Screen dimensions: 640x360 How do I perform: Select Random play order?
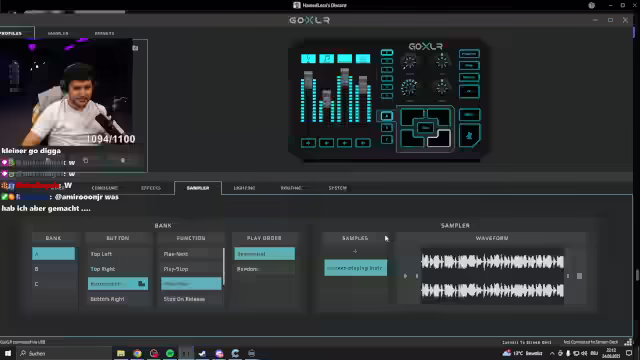(264, 269)
